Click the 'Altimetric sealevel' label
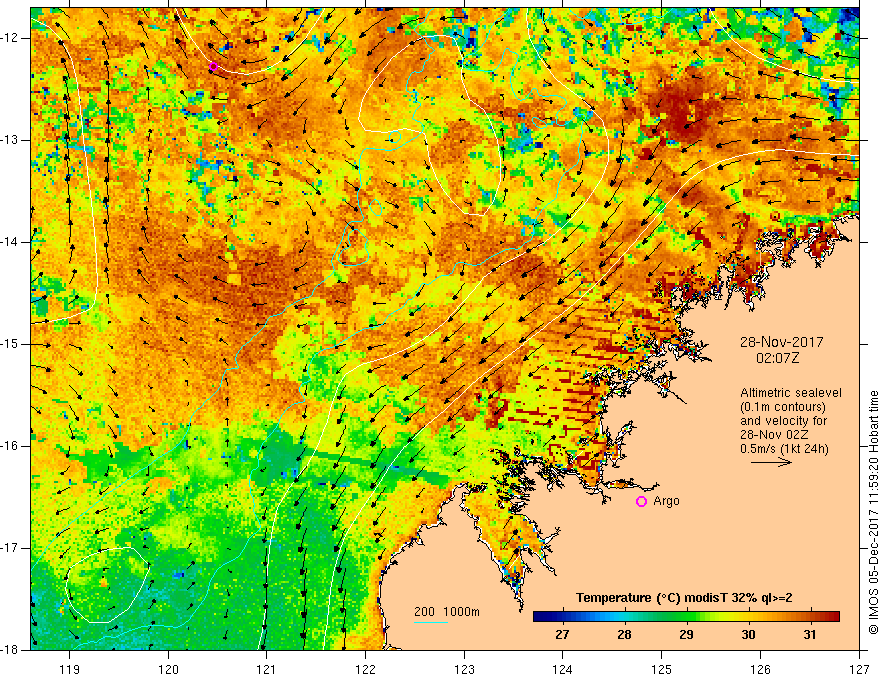 coord(791,393)
